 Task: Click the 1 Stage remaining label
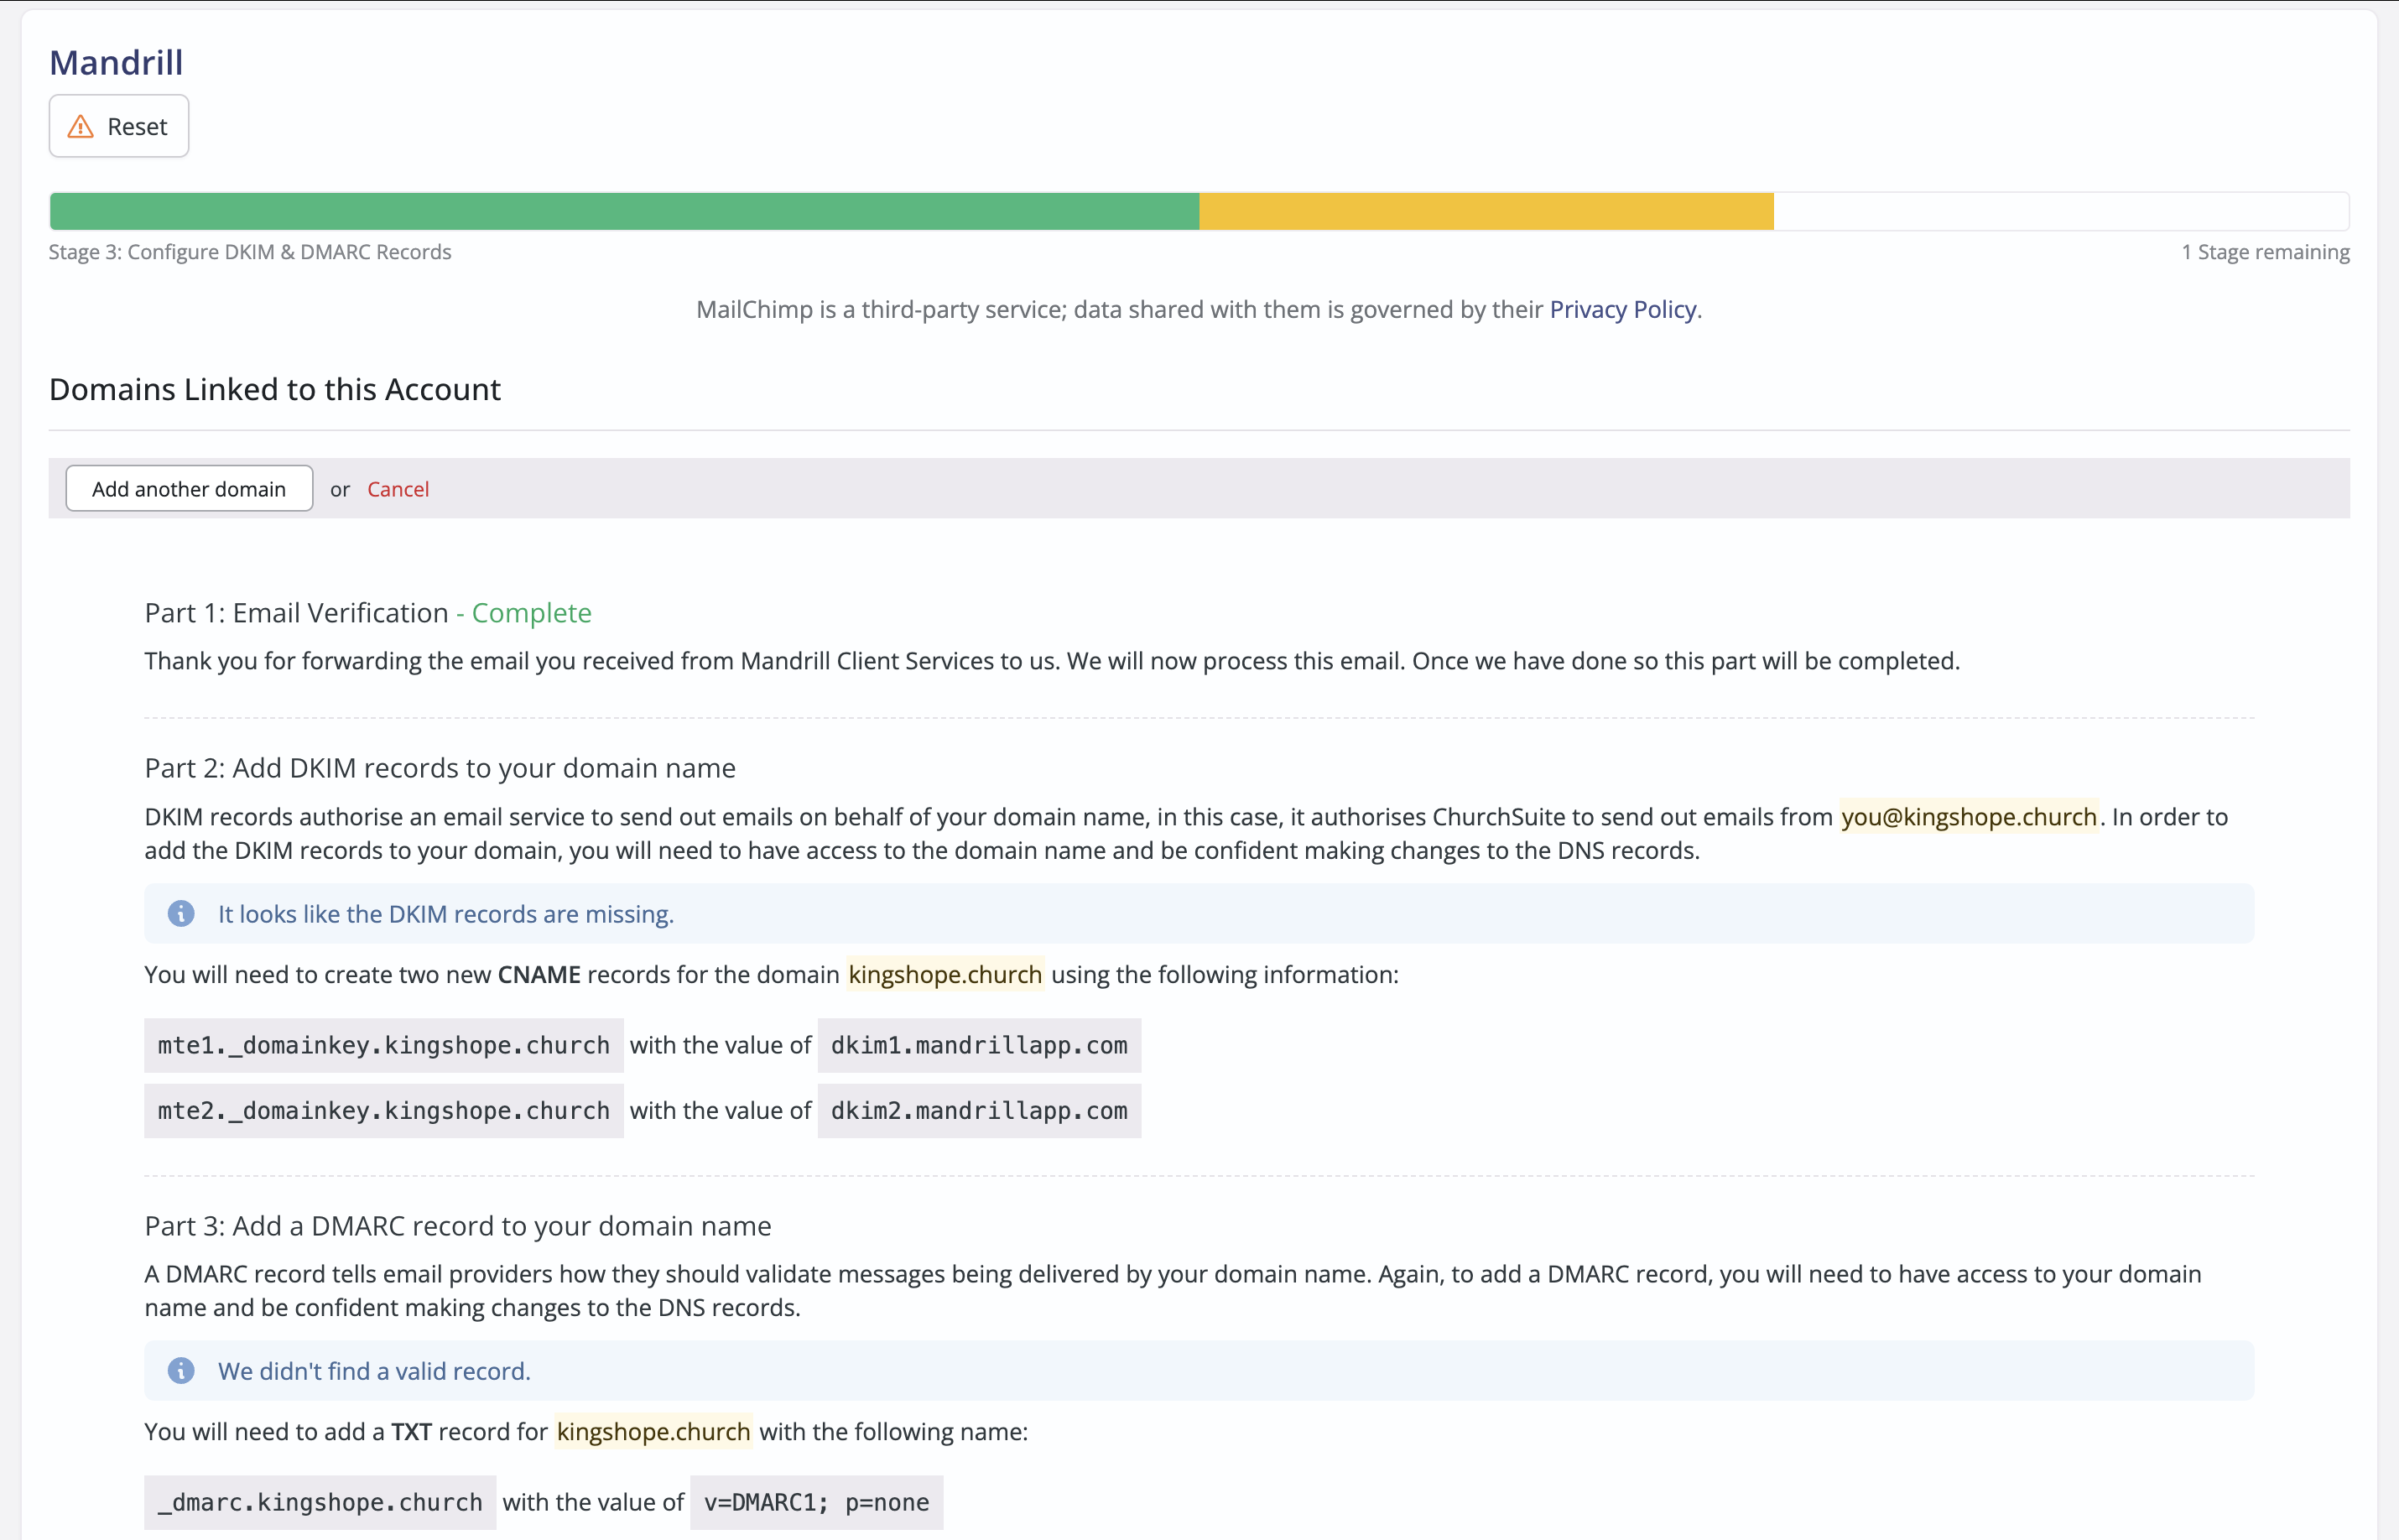tap(2265, 252)
